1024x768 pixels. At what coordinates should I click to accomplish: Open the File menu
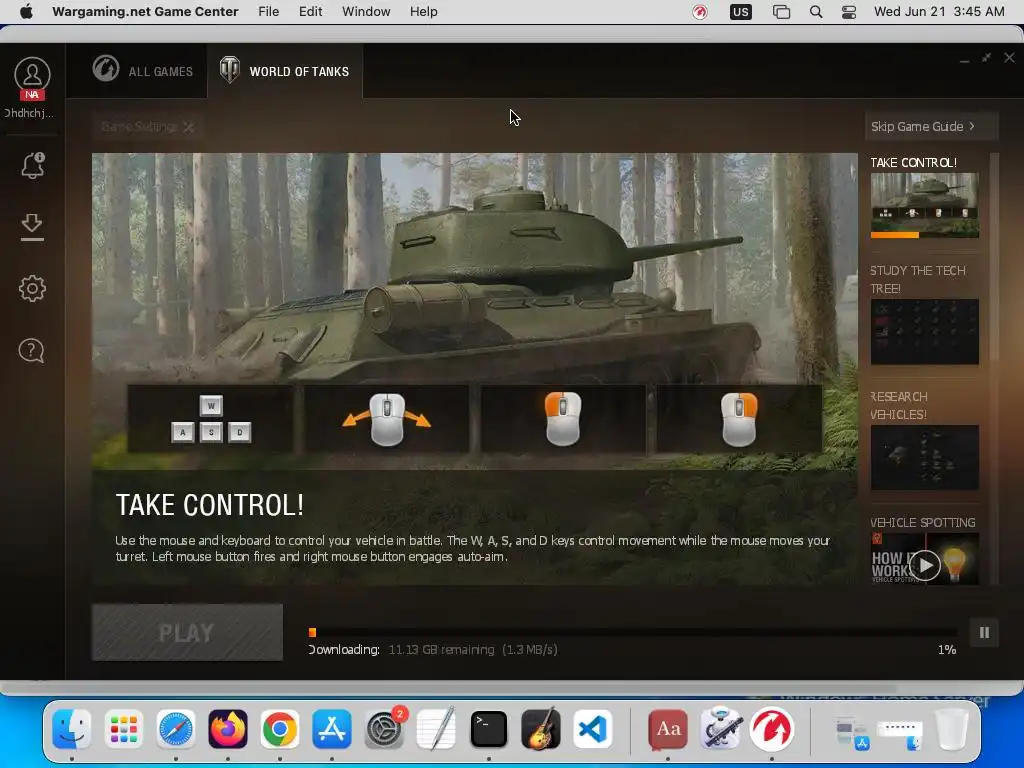pyautogui.click(x=268, y=12)
